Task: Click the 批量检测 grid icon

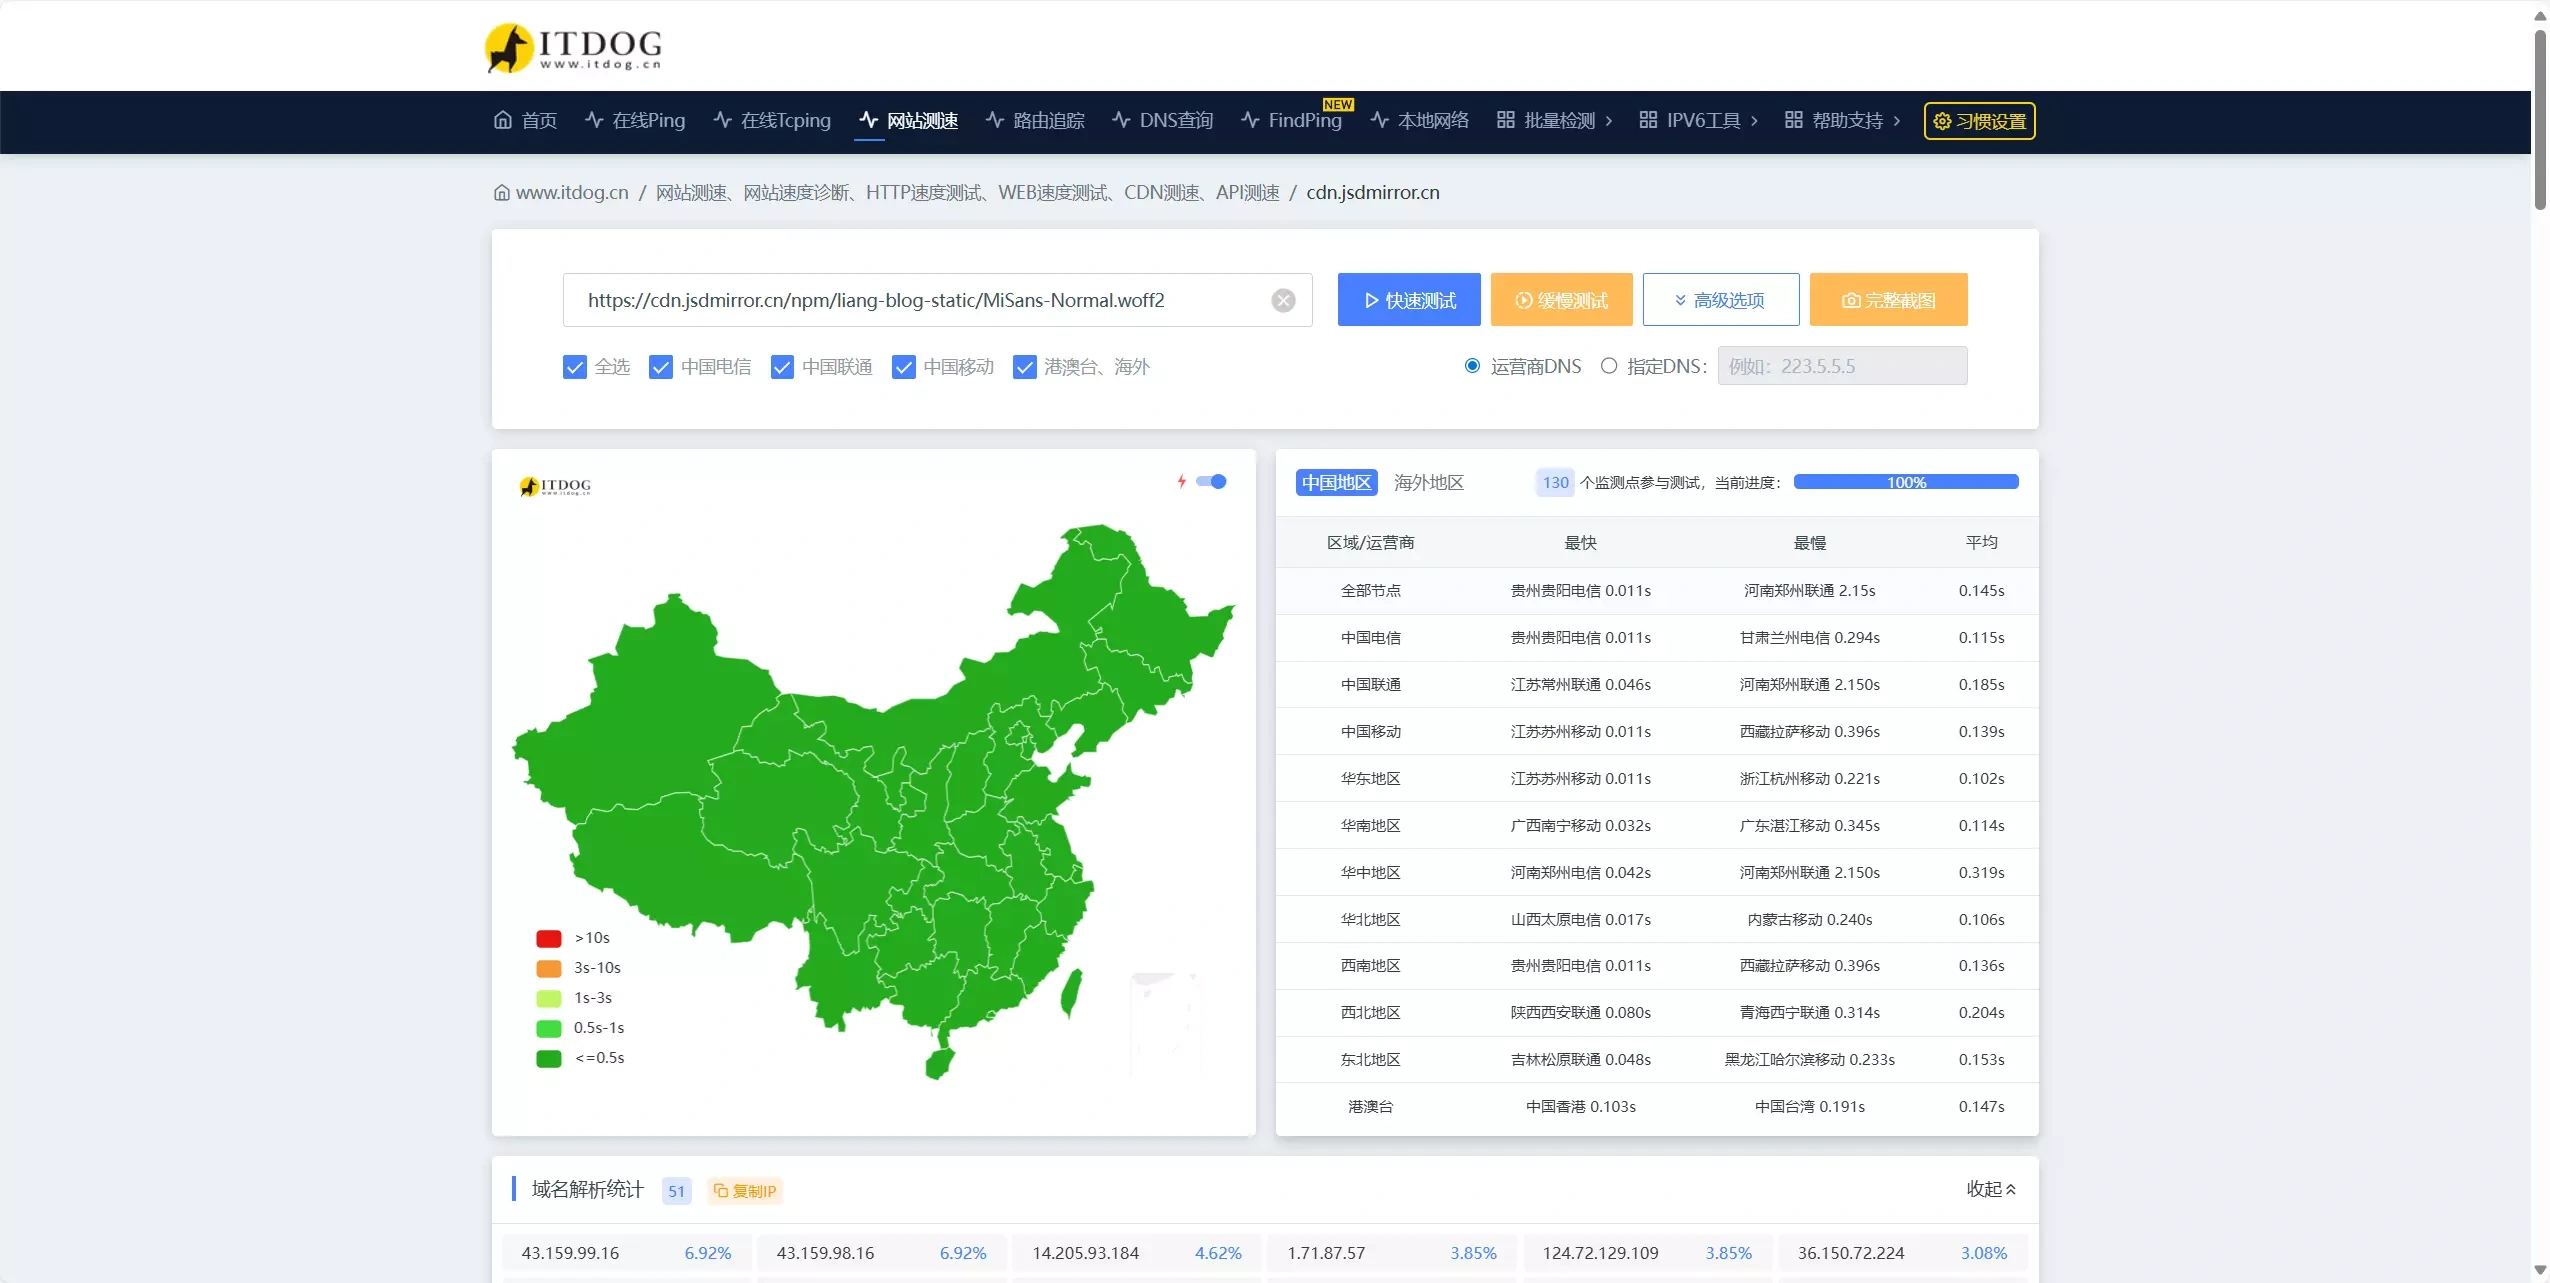Action: [x=1505, y=120]
